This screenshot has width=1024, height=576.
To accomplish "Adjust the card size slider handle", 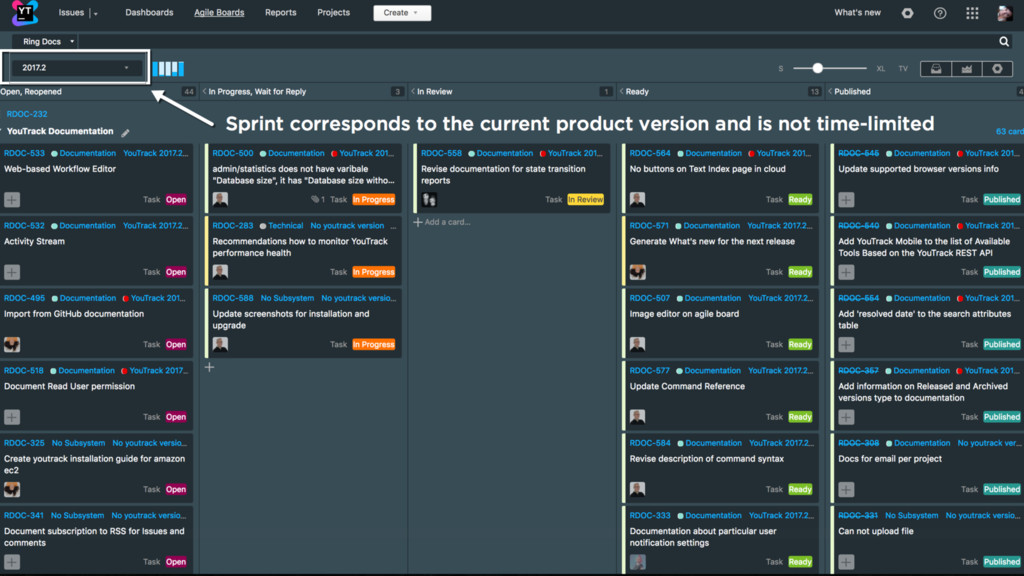I will (817, 68).
